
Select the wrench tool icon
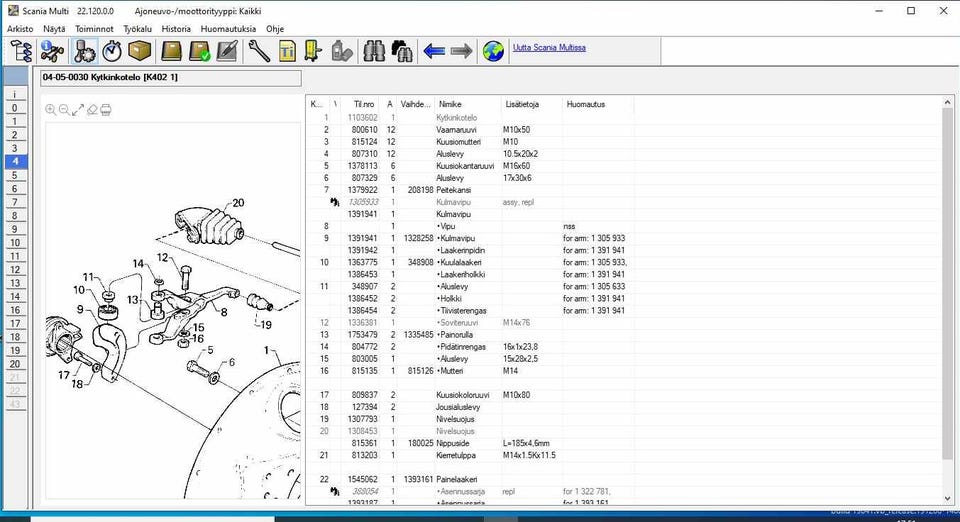point(259,51)
